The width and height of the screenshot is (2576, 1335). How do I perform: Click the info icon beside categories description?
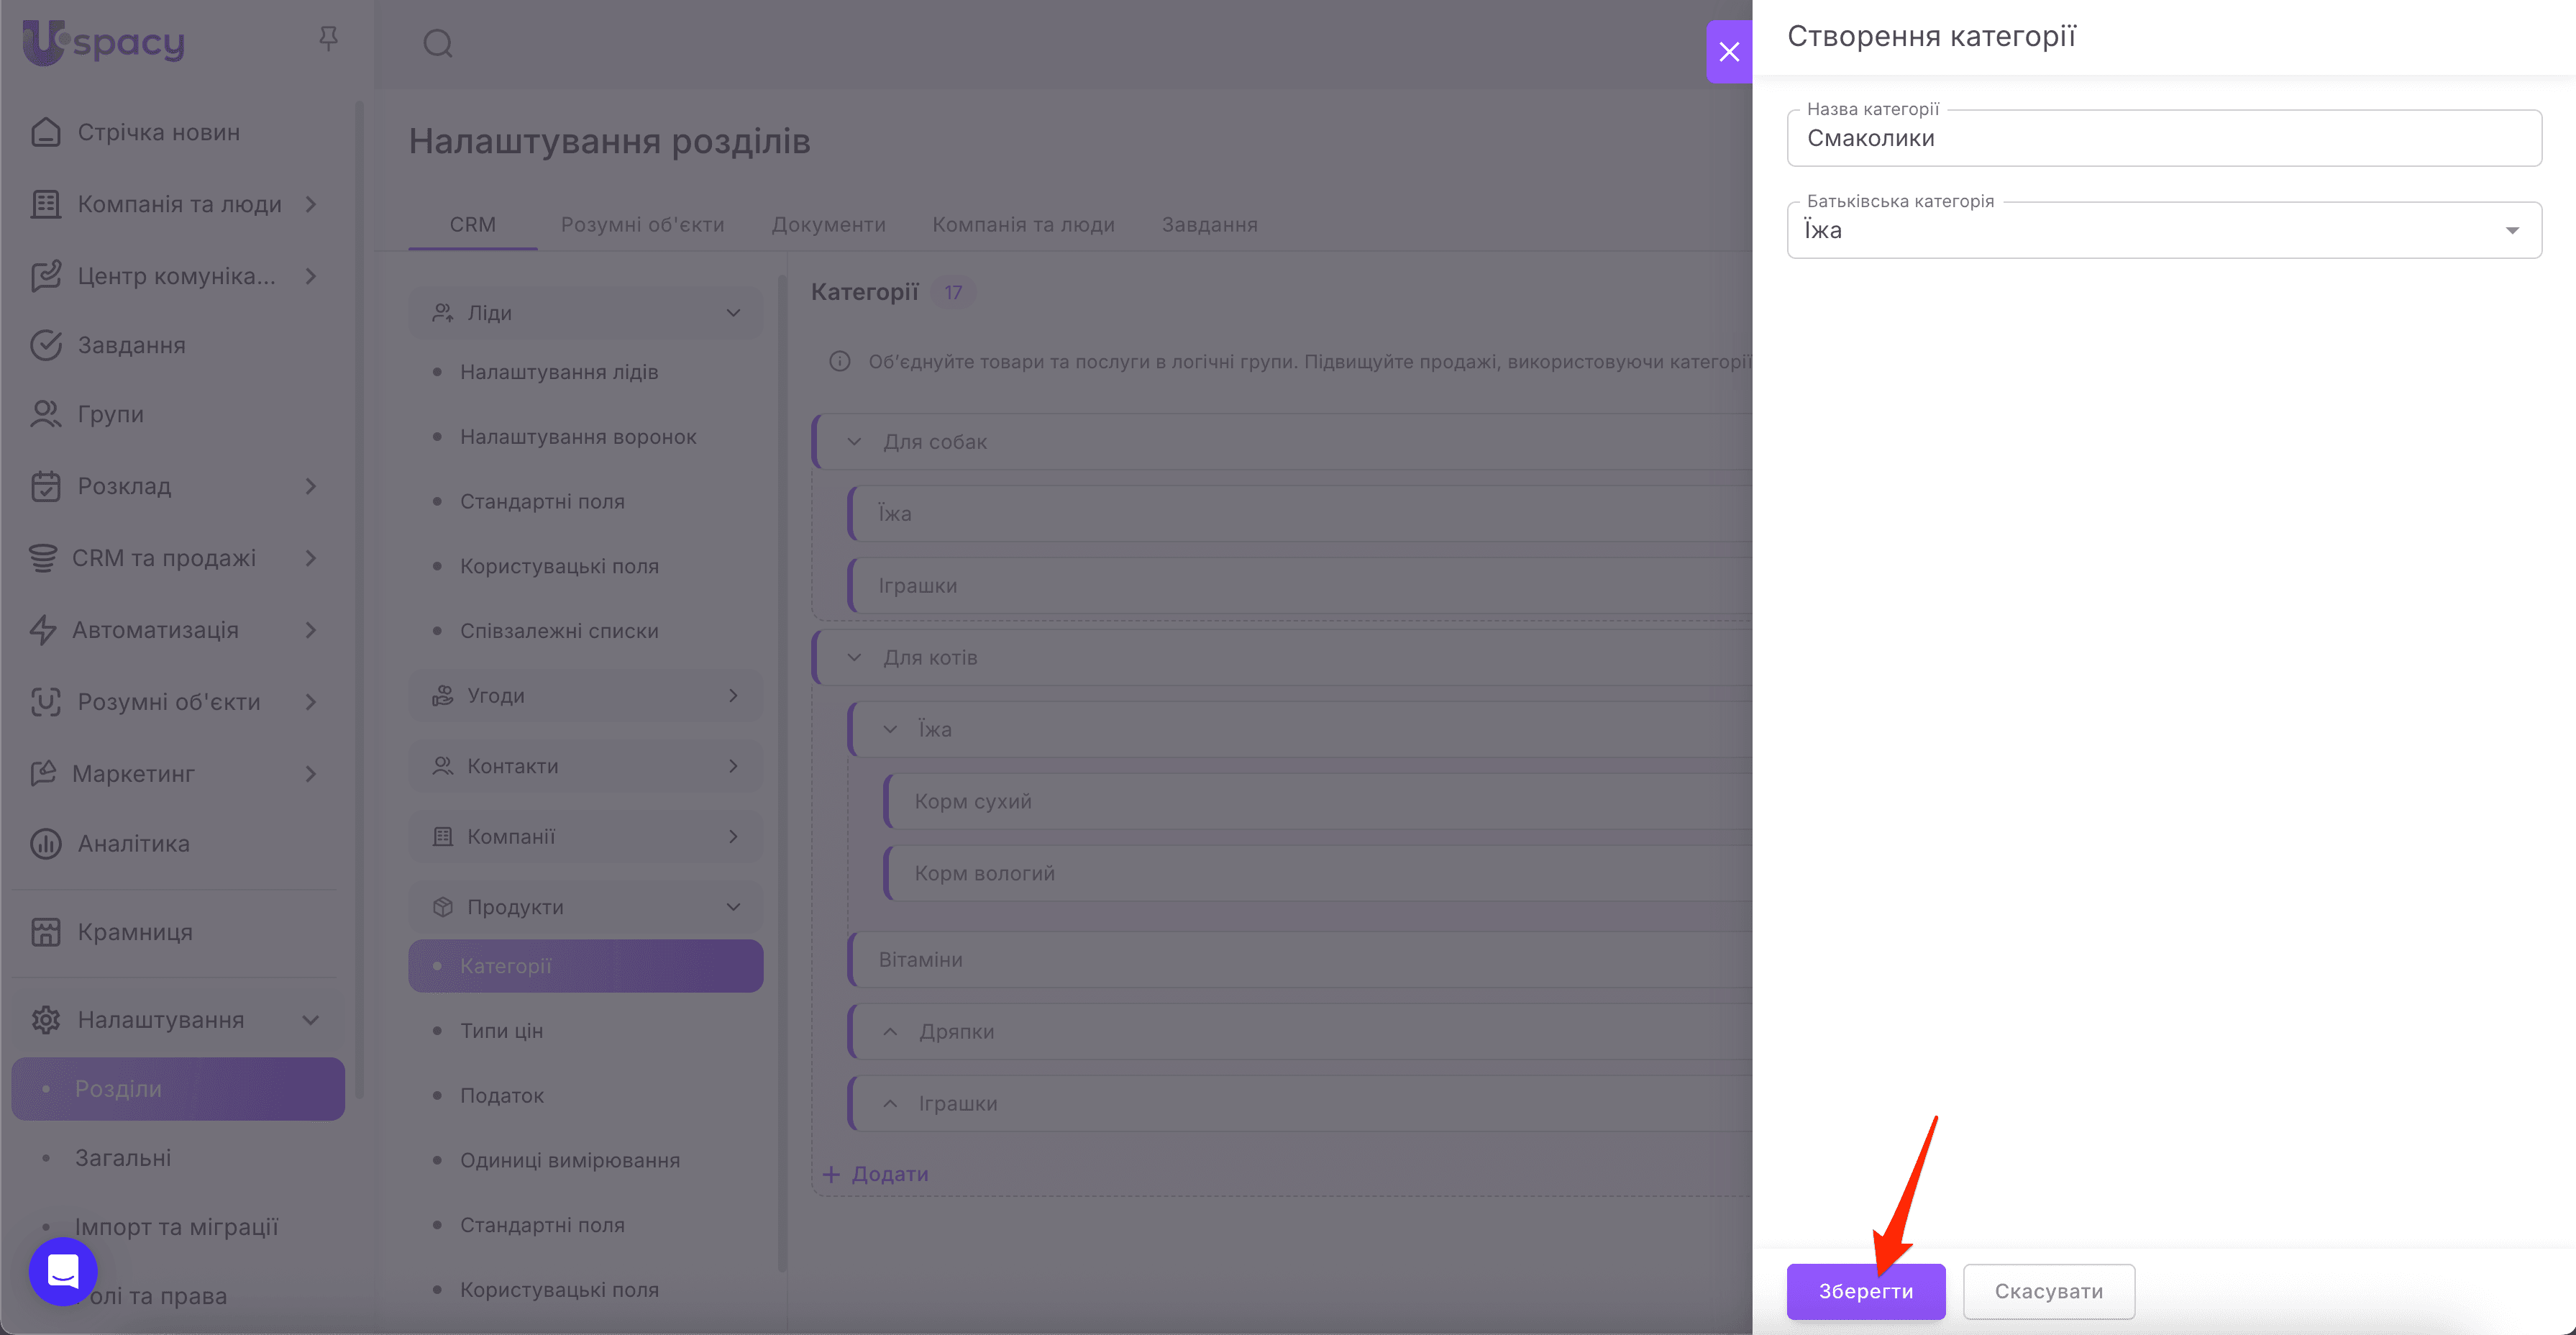coord(839,362)
